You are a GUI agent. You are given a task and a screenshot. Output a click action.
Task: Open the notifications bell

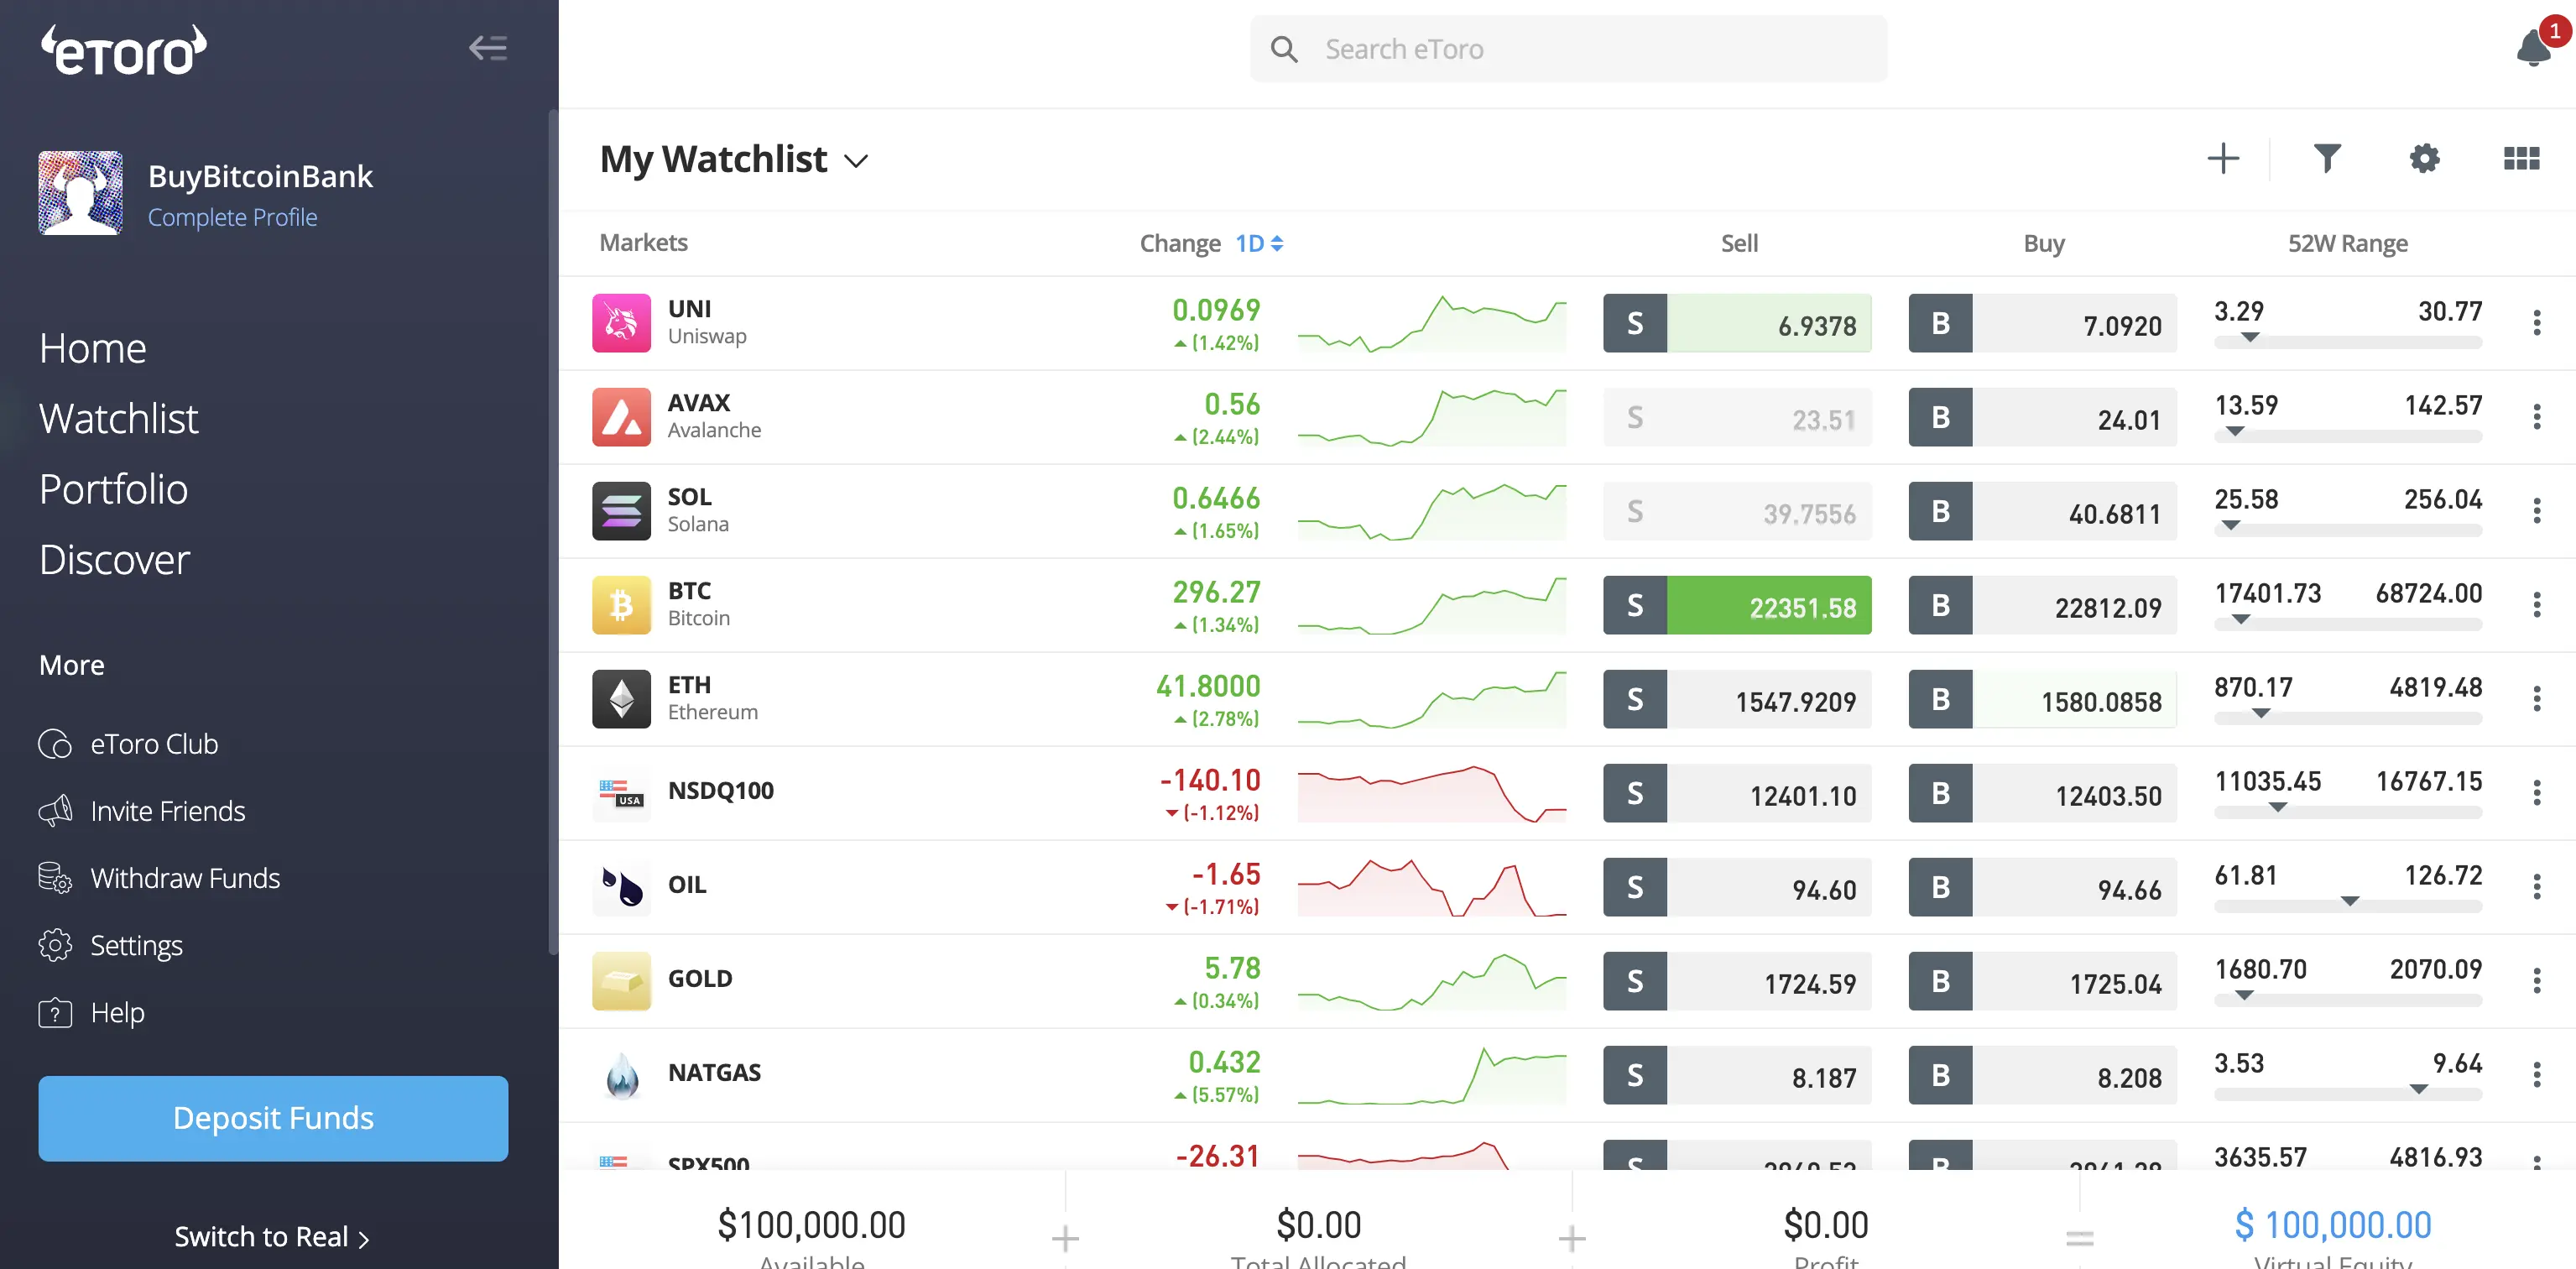[2533, 47]
